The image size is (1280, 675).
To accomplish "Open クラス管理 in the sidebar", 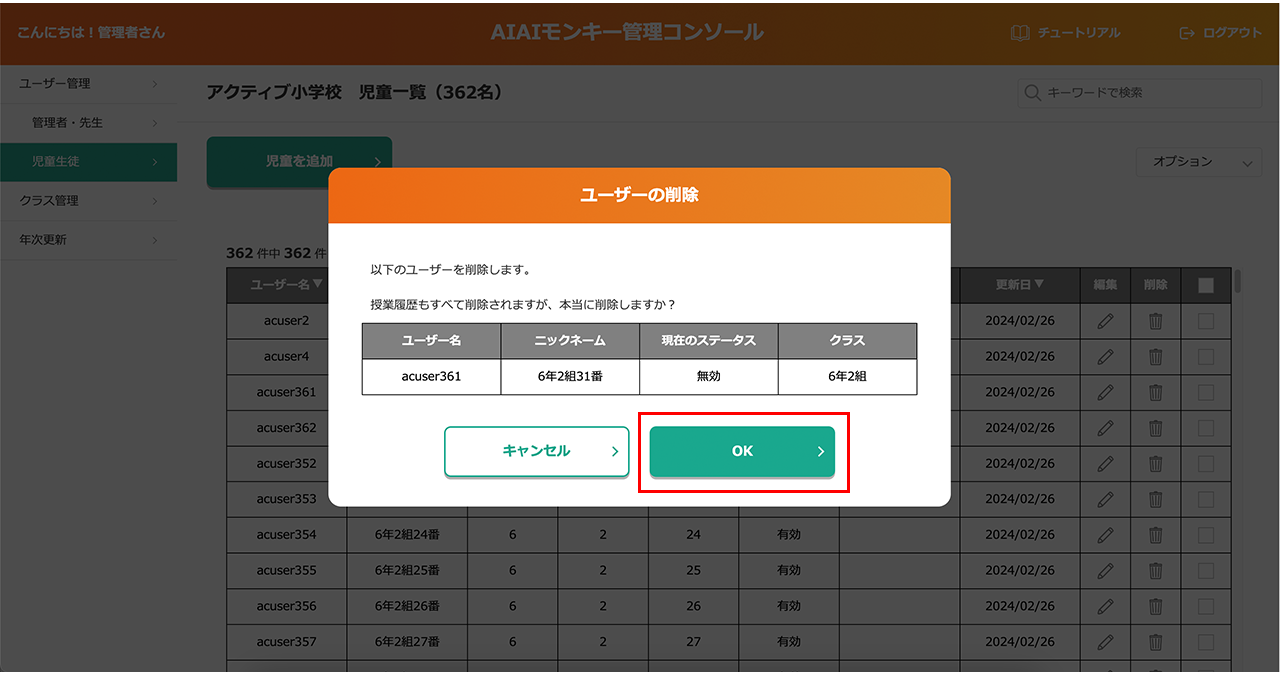I will pyautogui.click(x=88, y=201).
